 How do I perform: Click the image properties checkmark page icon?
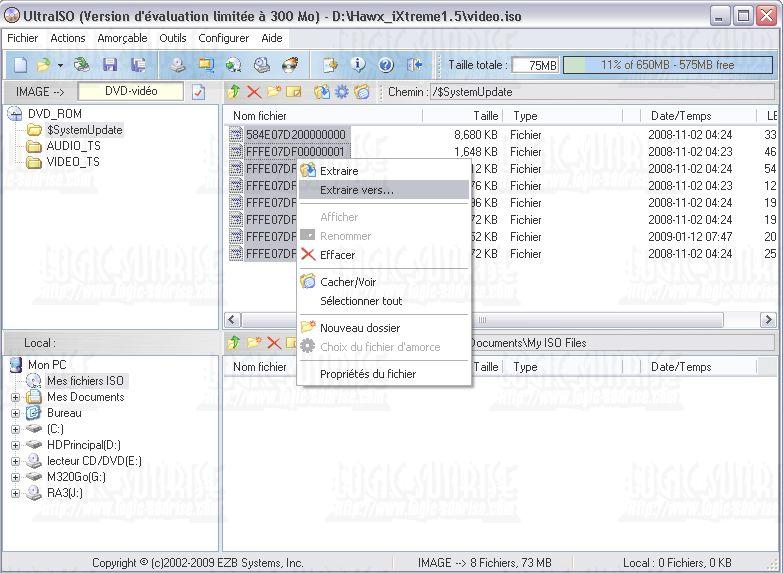tap(198, 92)
